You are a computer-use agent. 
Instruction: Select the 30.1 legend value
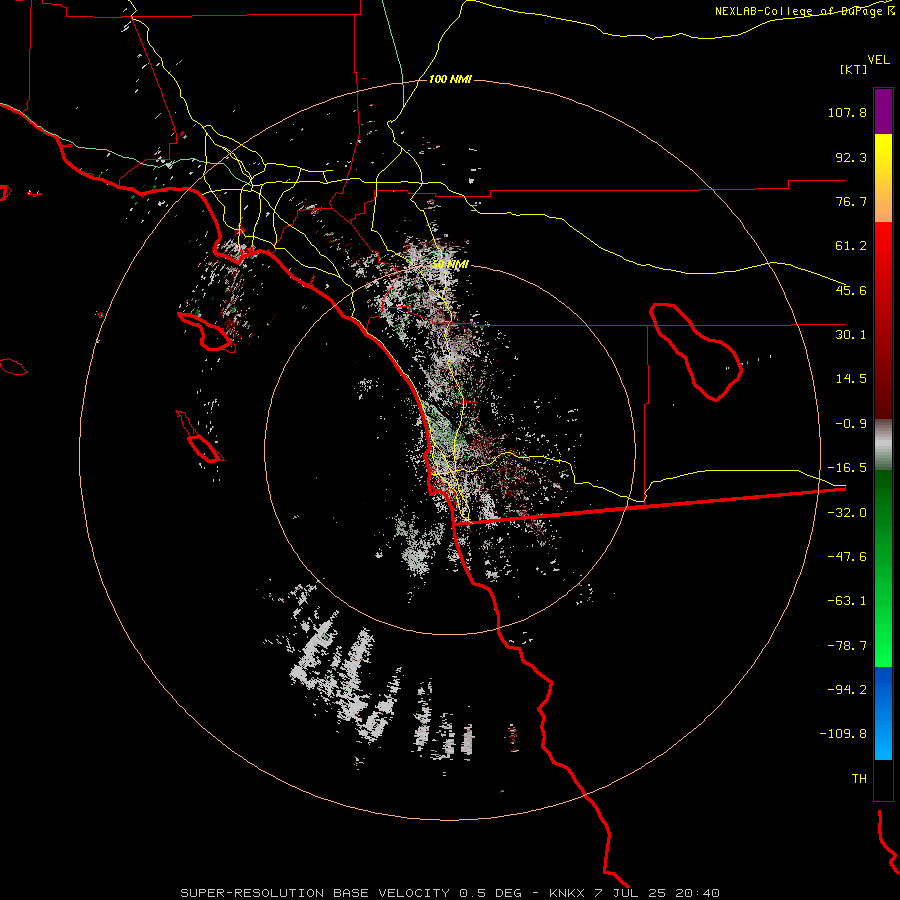pyautogui.click(x=851, y=335)
